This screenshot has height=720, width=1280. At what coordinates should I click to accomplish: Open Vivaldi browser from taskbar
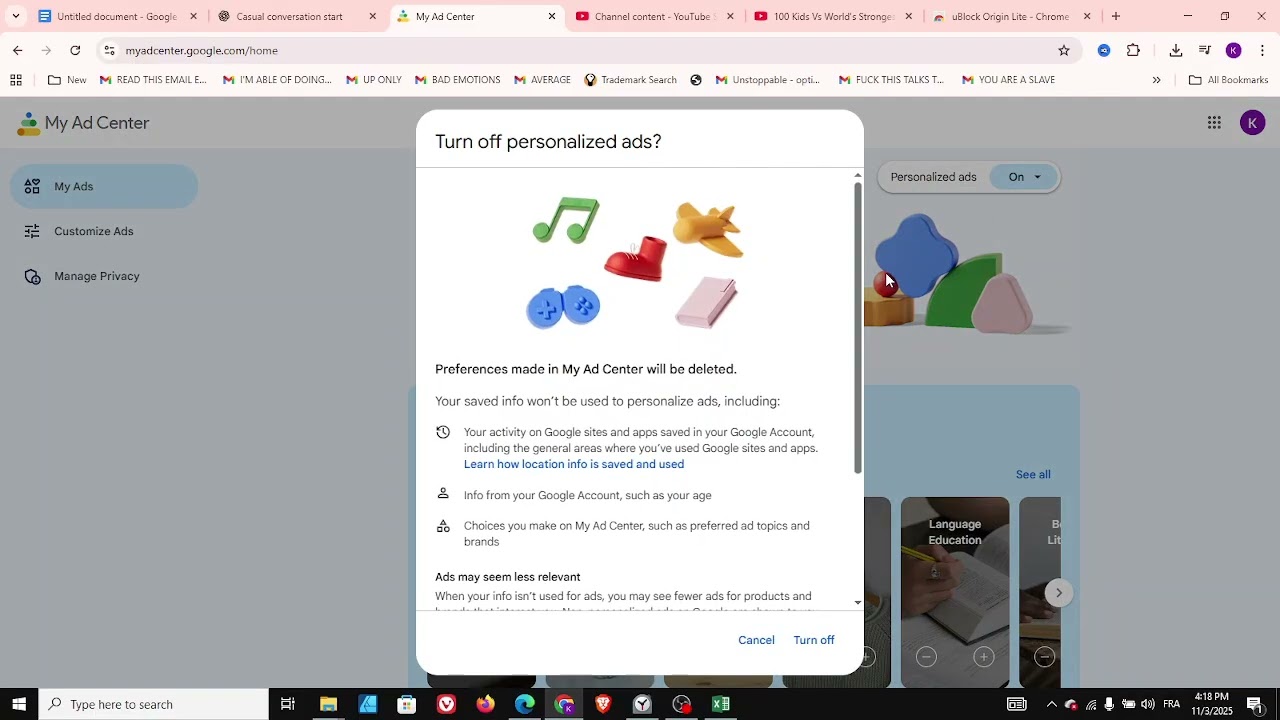pyautogui.click(x=446, y=704)
